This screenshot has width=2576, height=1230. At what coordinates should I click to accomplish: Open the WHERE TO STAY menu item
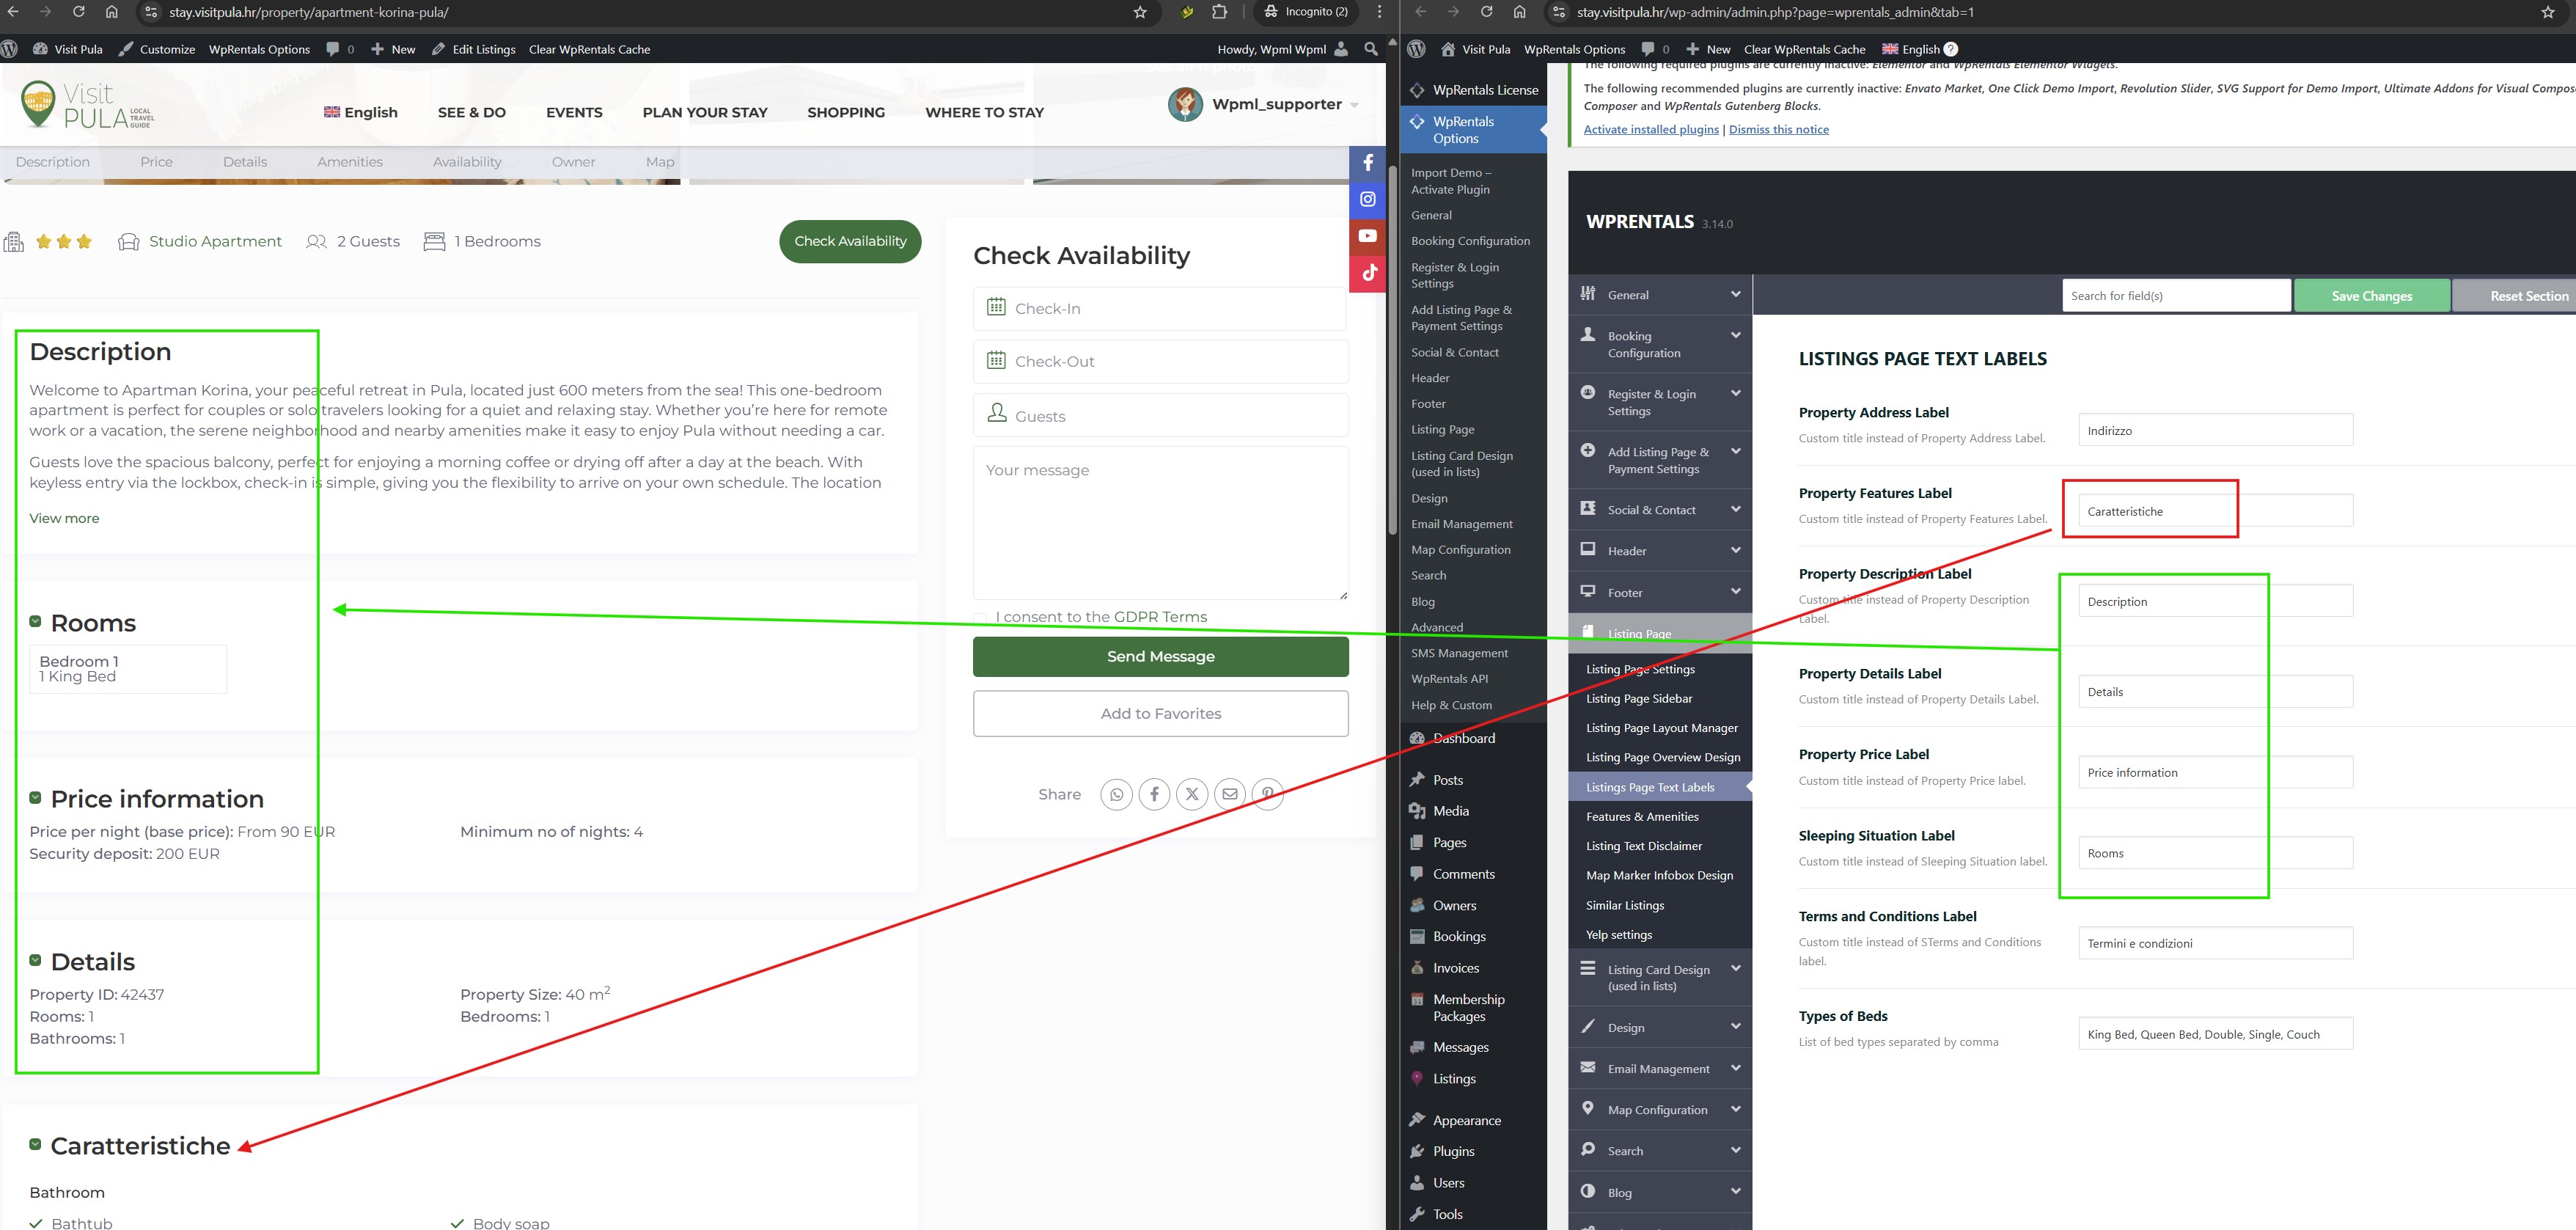click(984, 112)
